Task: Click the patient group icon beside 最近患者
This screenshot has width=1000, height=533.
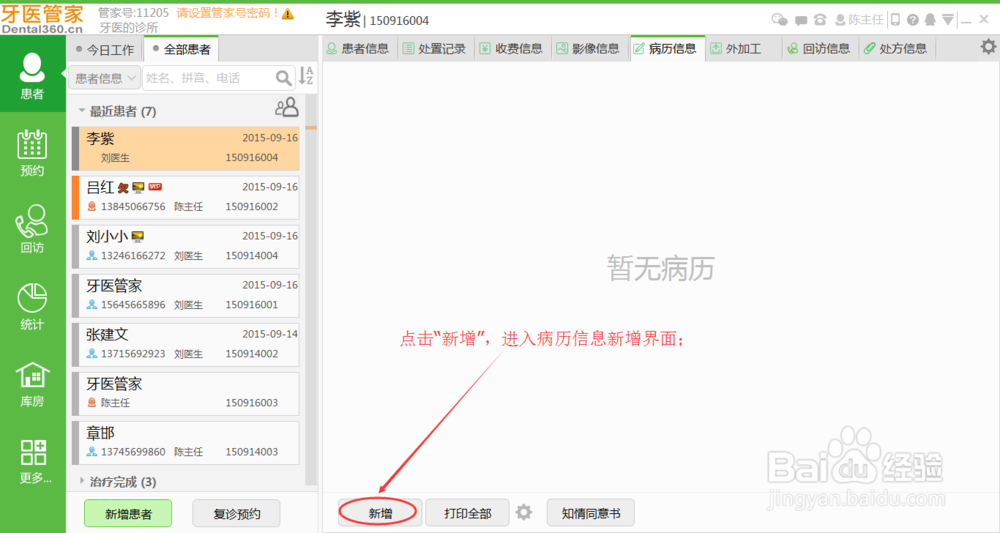Action: pyautogui.click(x=287, y=107)
